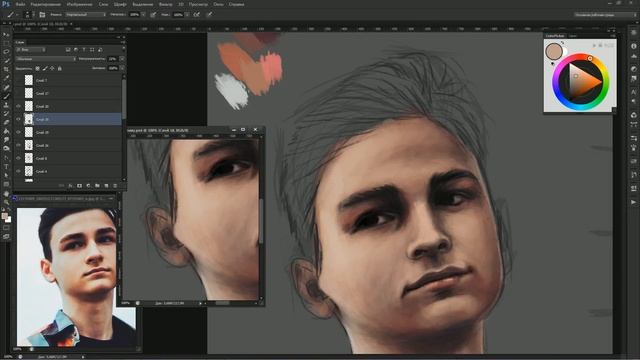Screen dimensions: 640x360
Task: Open the workspace switcher dropdown
Action: tap(605, 14)
